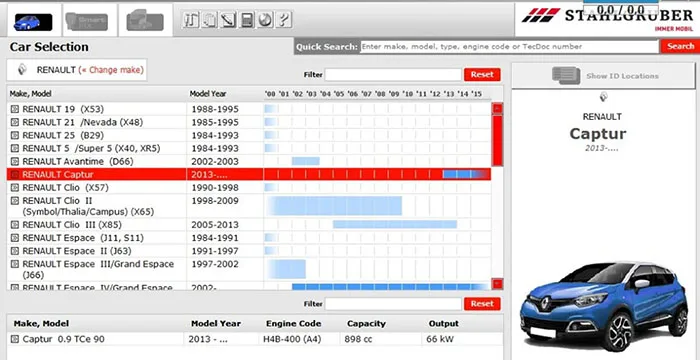The image size is (700, 360).
Task: Click the Clio II timeline bar
Action: point(335,205)
